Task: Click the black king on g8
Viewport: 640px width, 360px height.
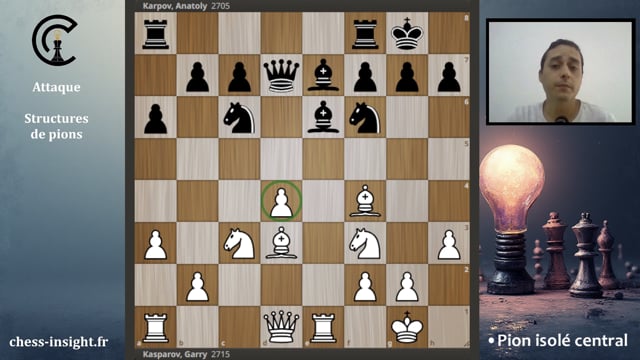Action: (x=407, y=34)
